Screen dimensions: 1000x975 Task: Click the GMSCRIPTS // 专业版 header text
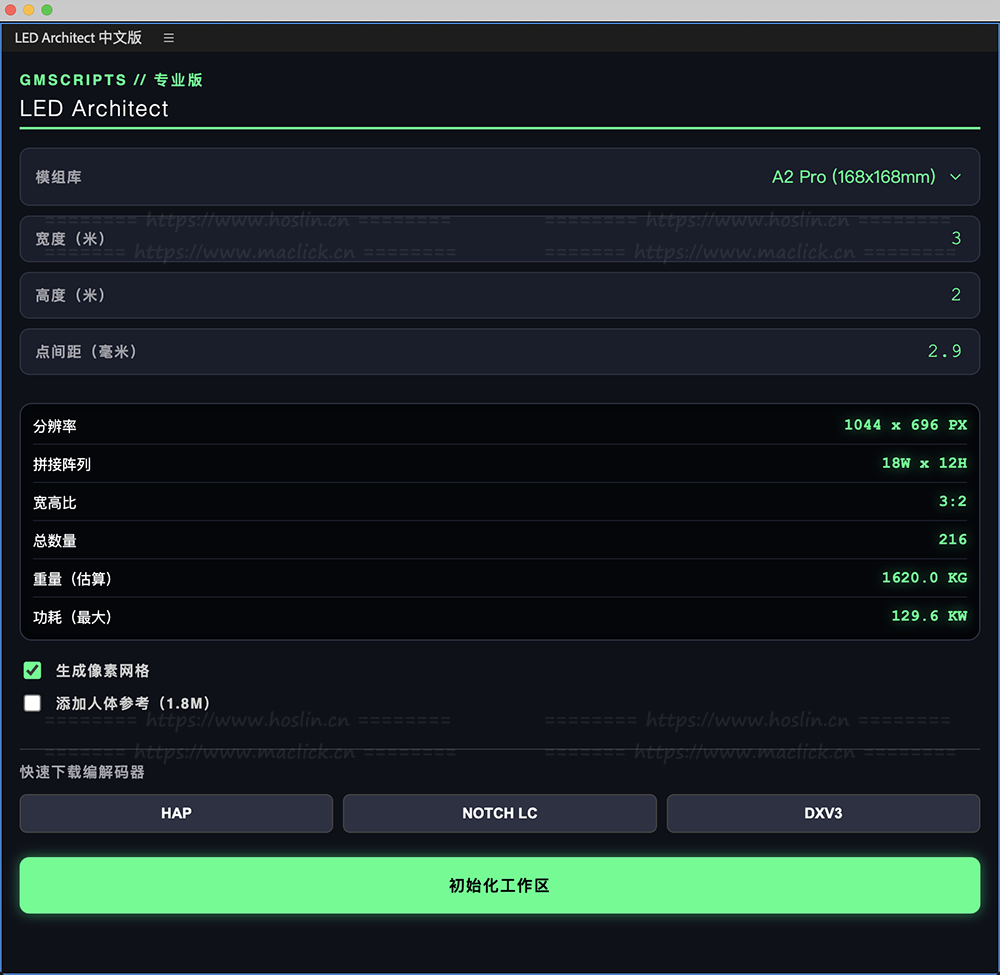click(x=112, y=80)
